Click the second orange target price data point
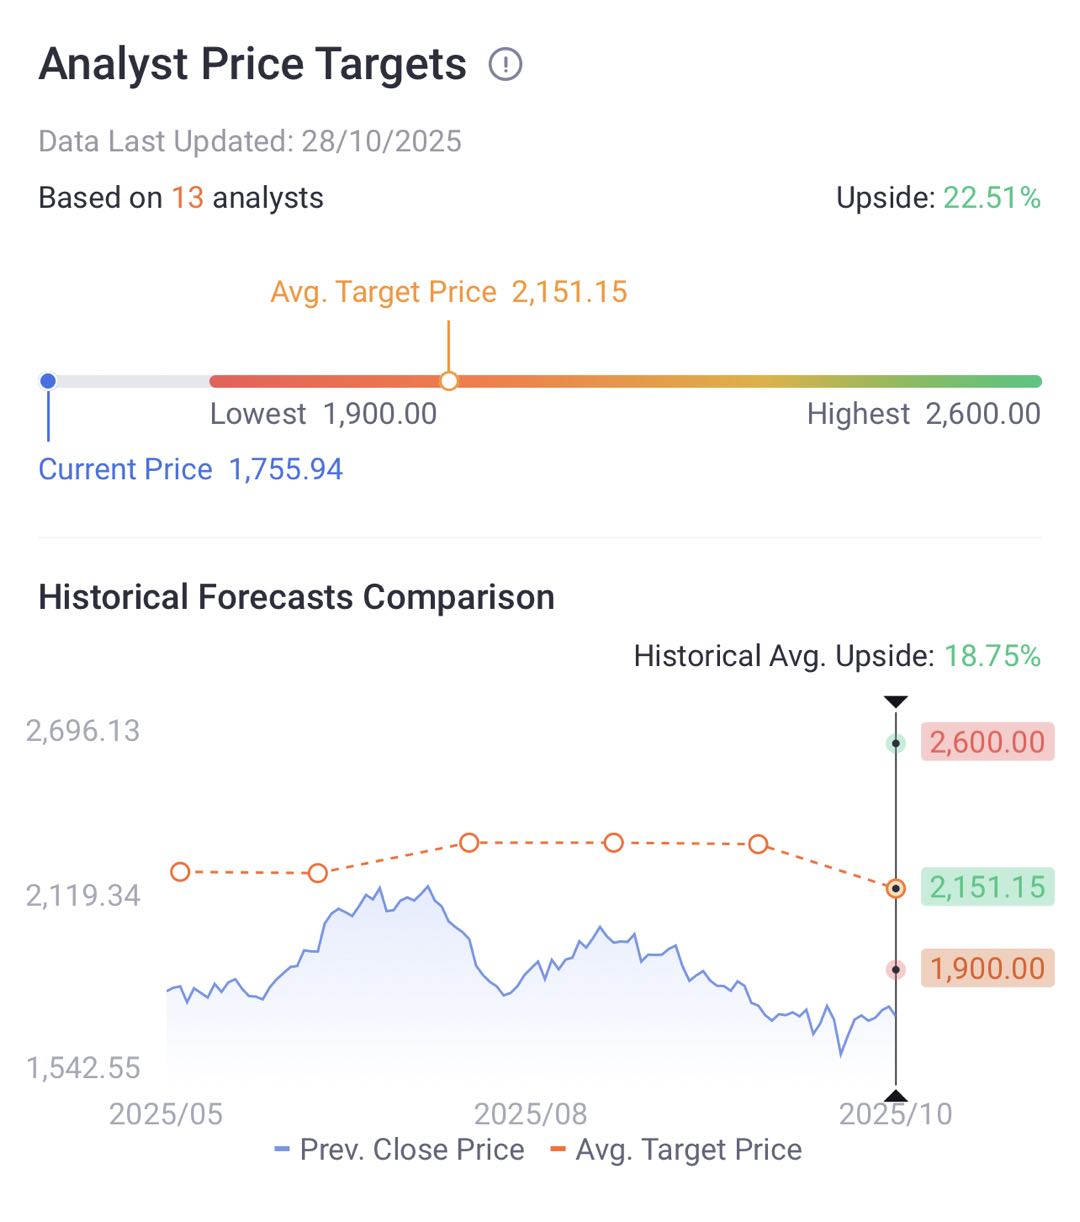Image resolution: width=1080 pixels, height=1222 pixels. pos(318,873)
